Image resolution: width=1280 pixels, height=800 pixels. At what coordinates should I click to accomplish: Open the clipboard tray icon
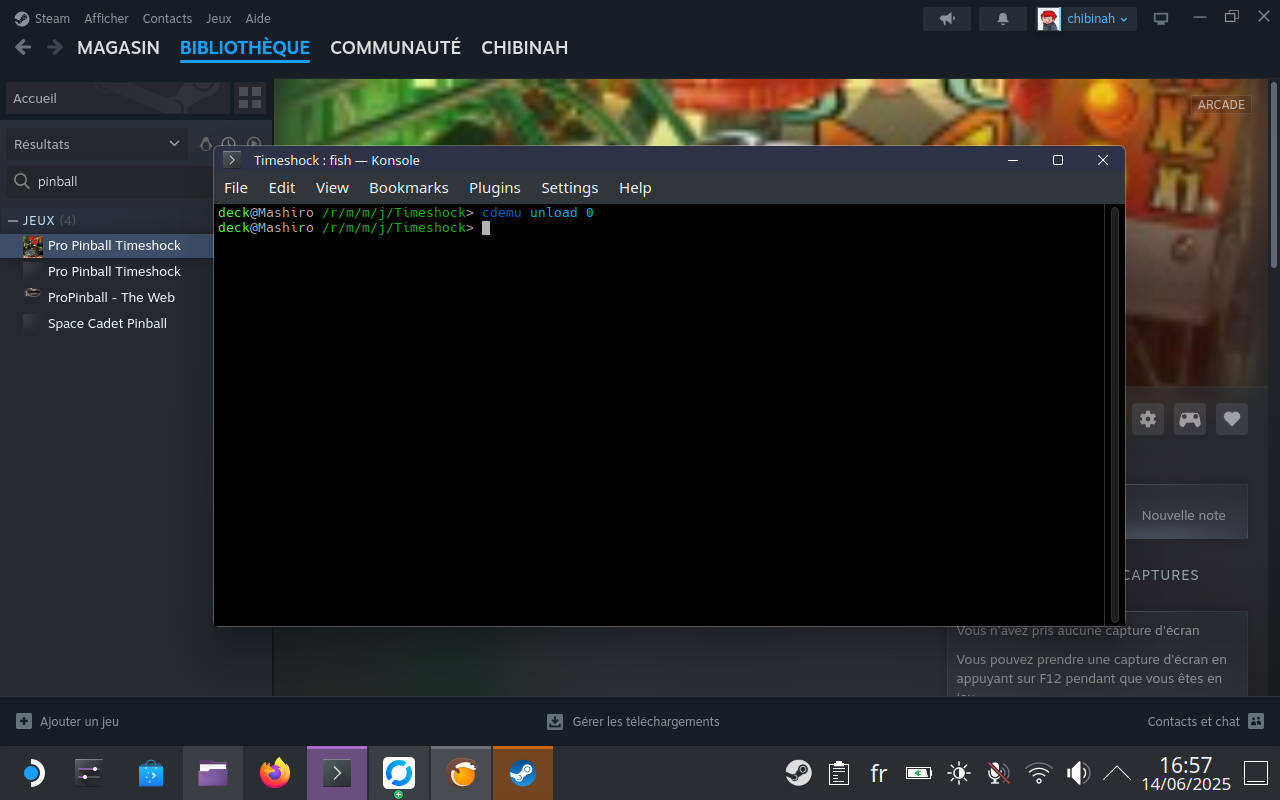pos(839,773)
